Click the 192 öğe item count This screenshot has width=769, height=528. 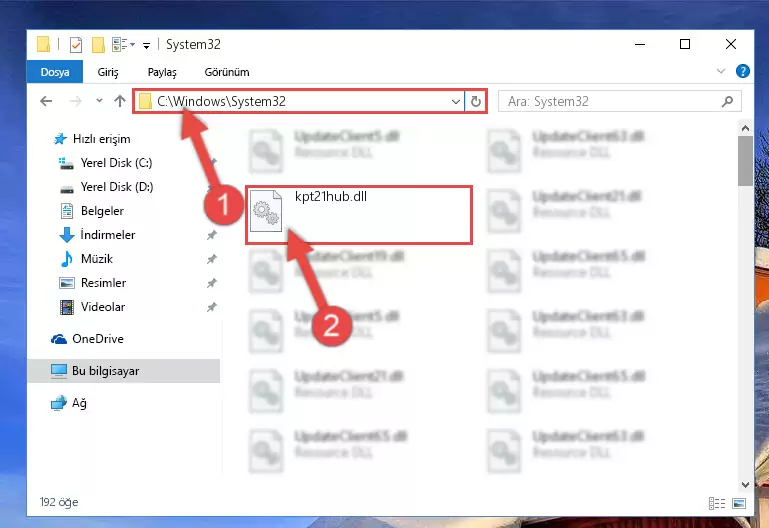[59, 502]
